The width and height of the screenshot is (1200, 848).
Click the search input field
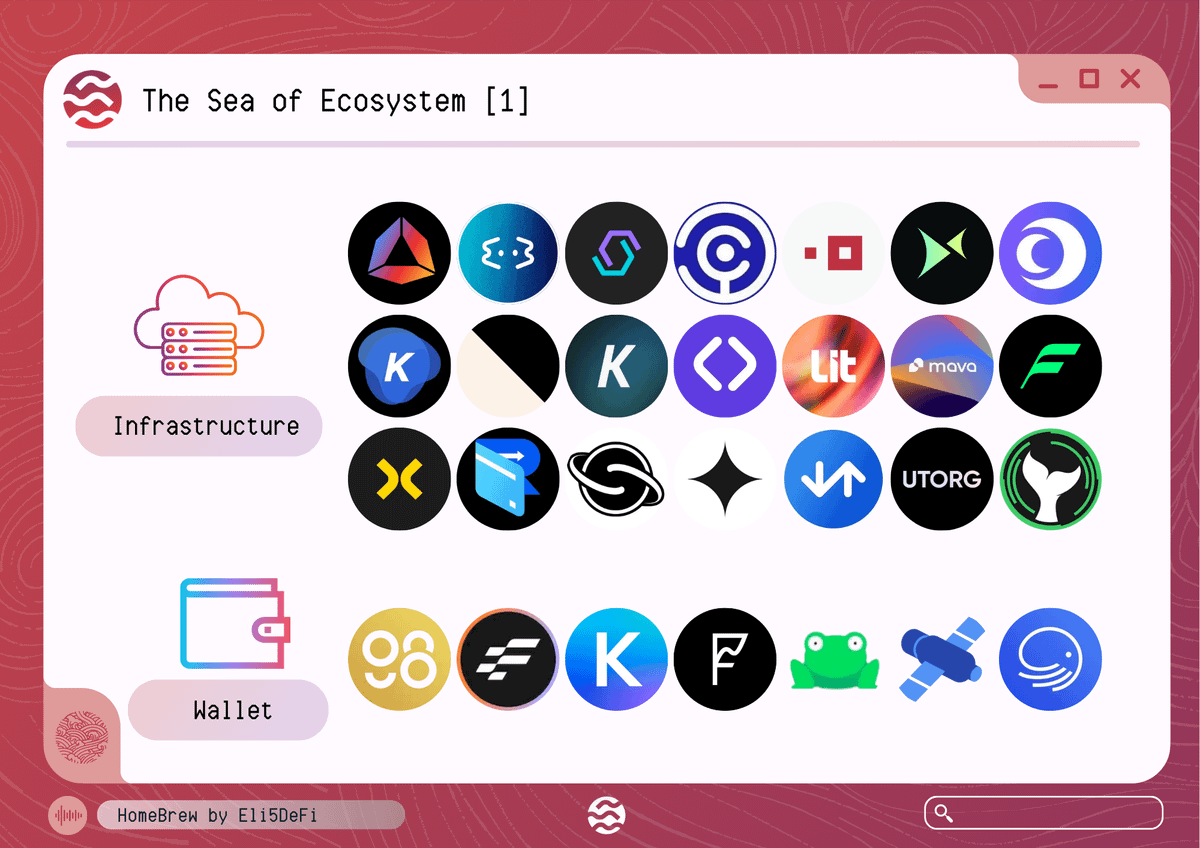coord(1043,813)
